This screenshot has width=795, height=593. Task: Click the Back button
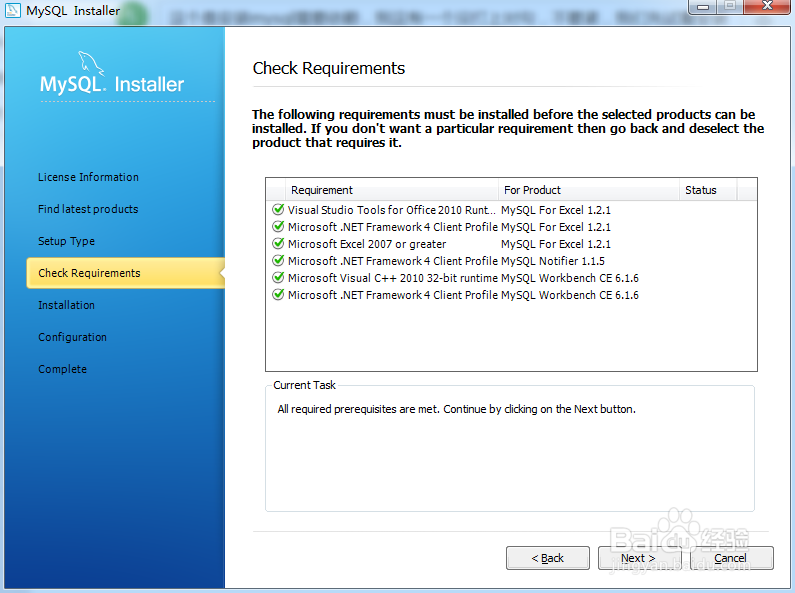coord(548,558)
